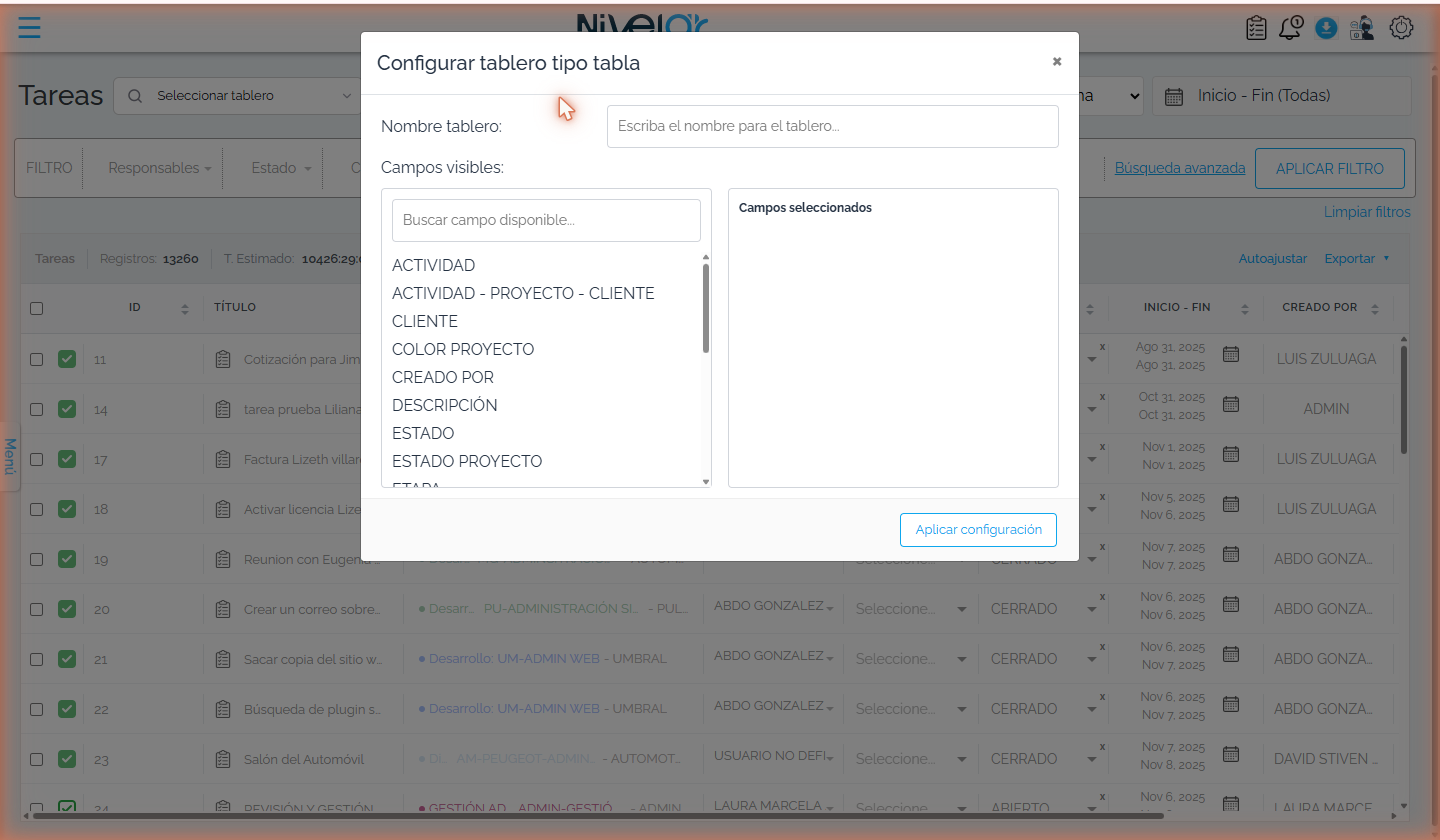Sort by CREADO POR column arrows
The width and height of the screenshot is (1440, 840).
point(1375,309)
